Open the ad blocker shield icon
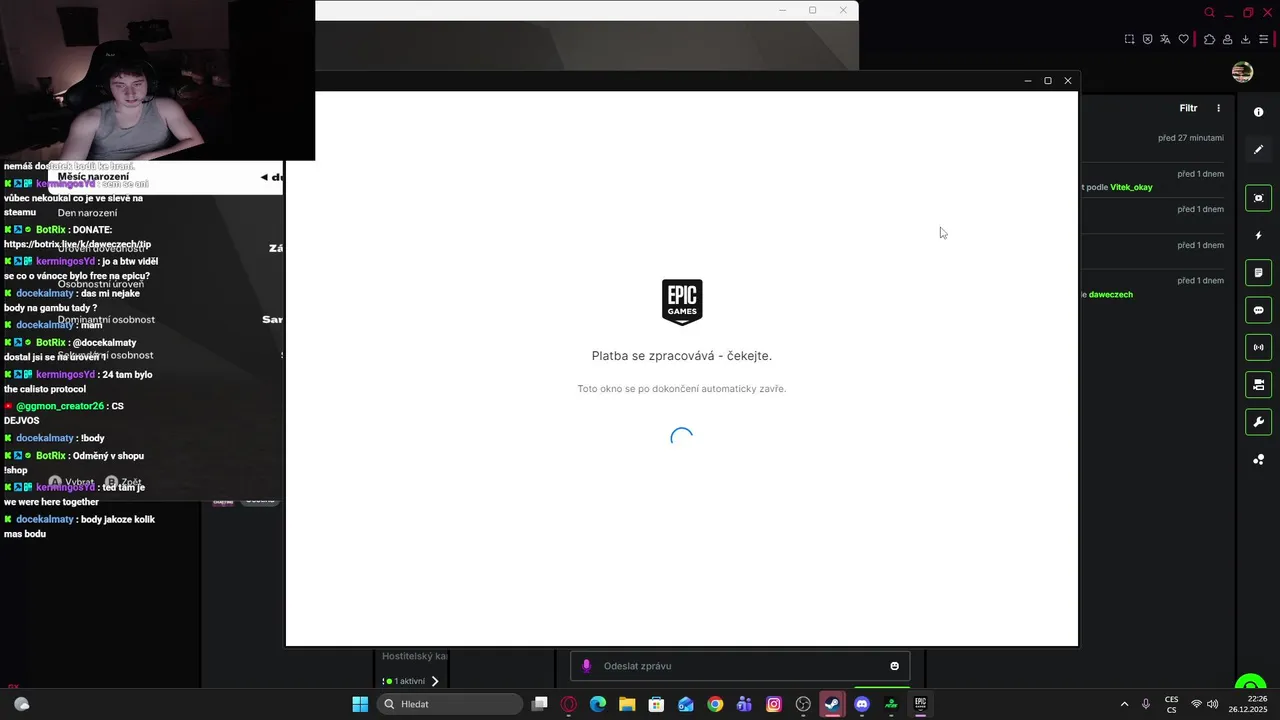 [1148, 39]
